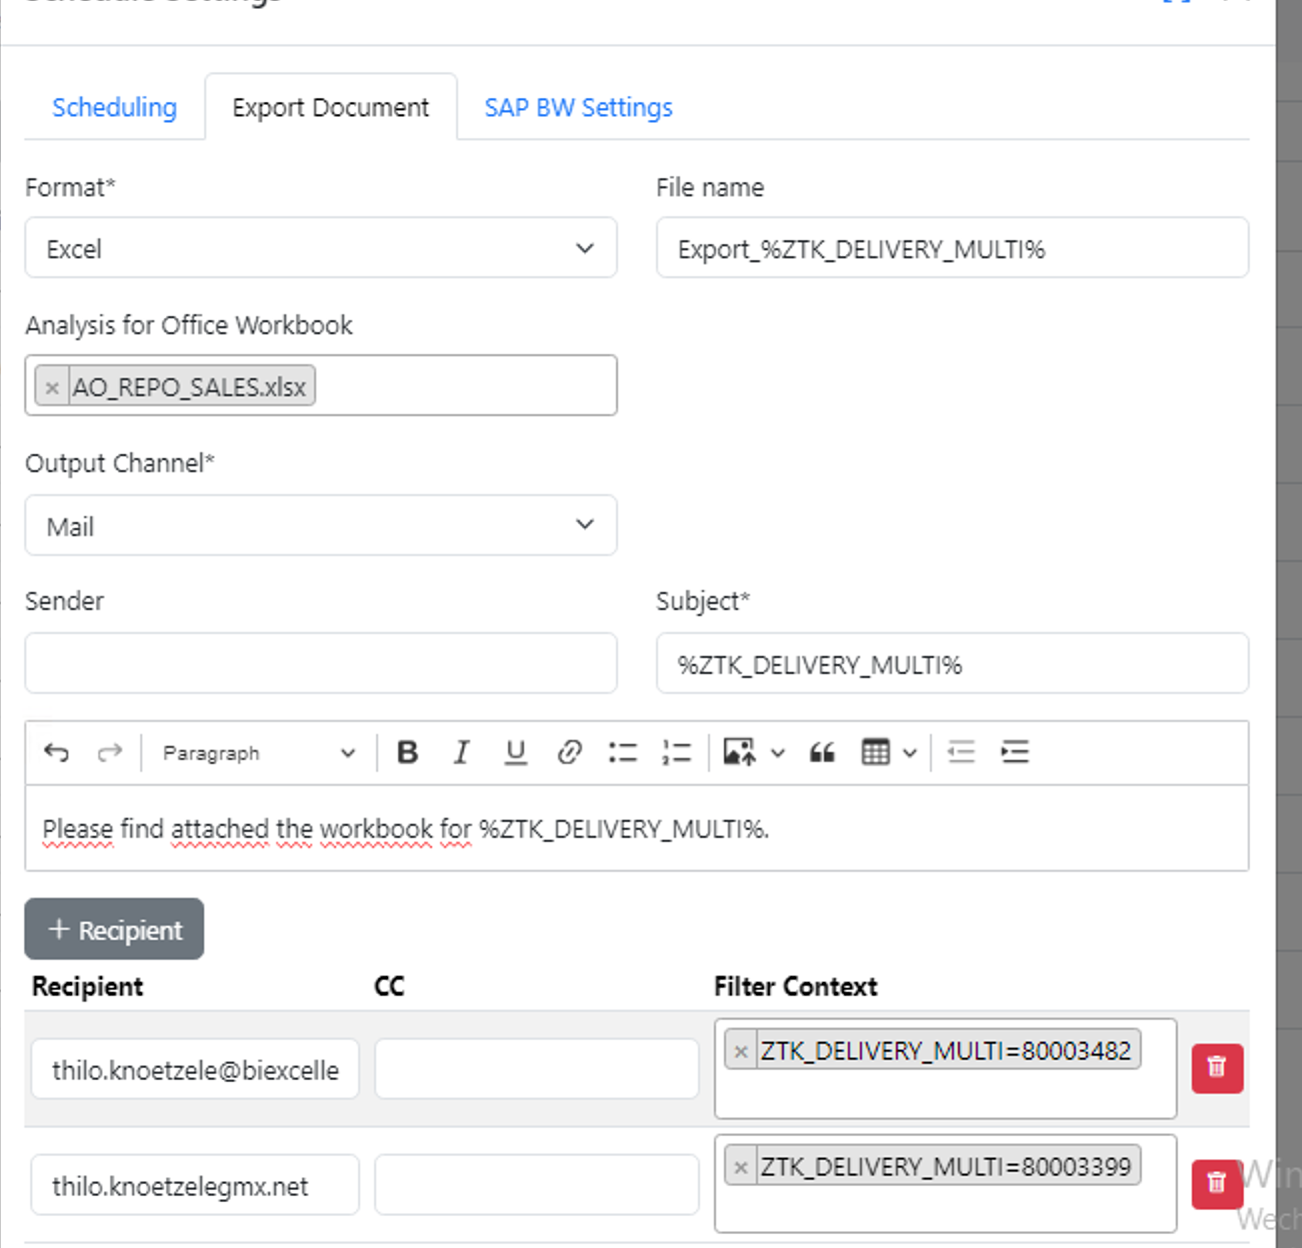Click the Subject input field

pos(952,663)
